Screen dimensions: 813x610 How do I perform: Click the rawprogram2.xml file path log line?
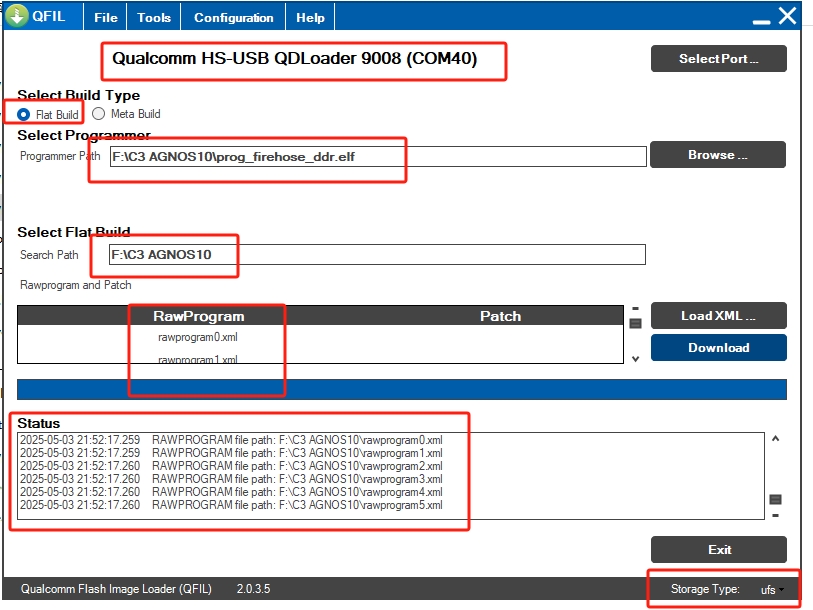pos(231,466)
